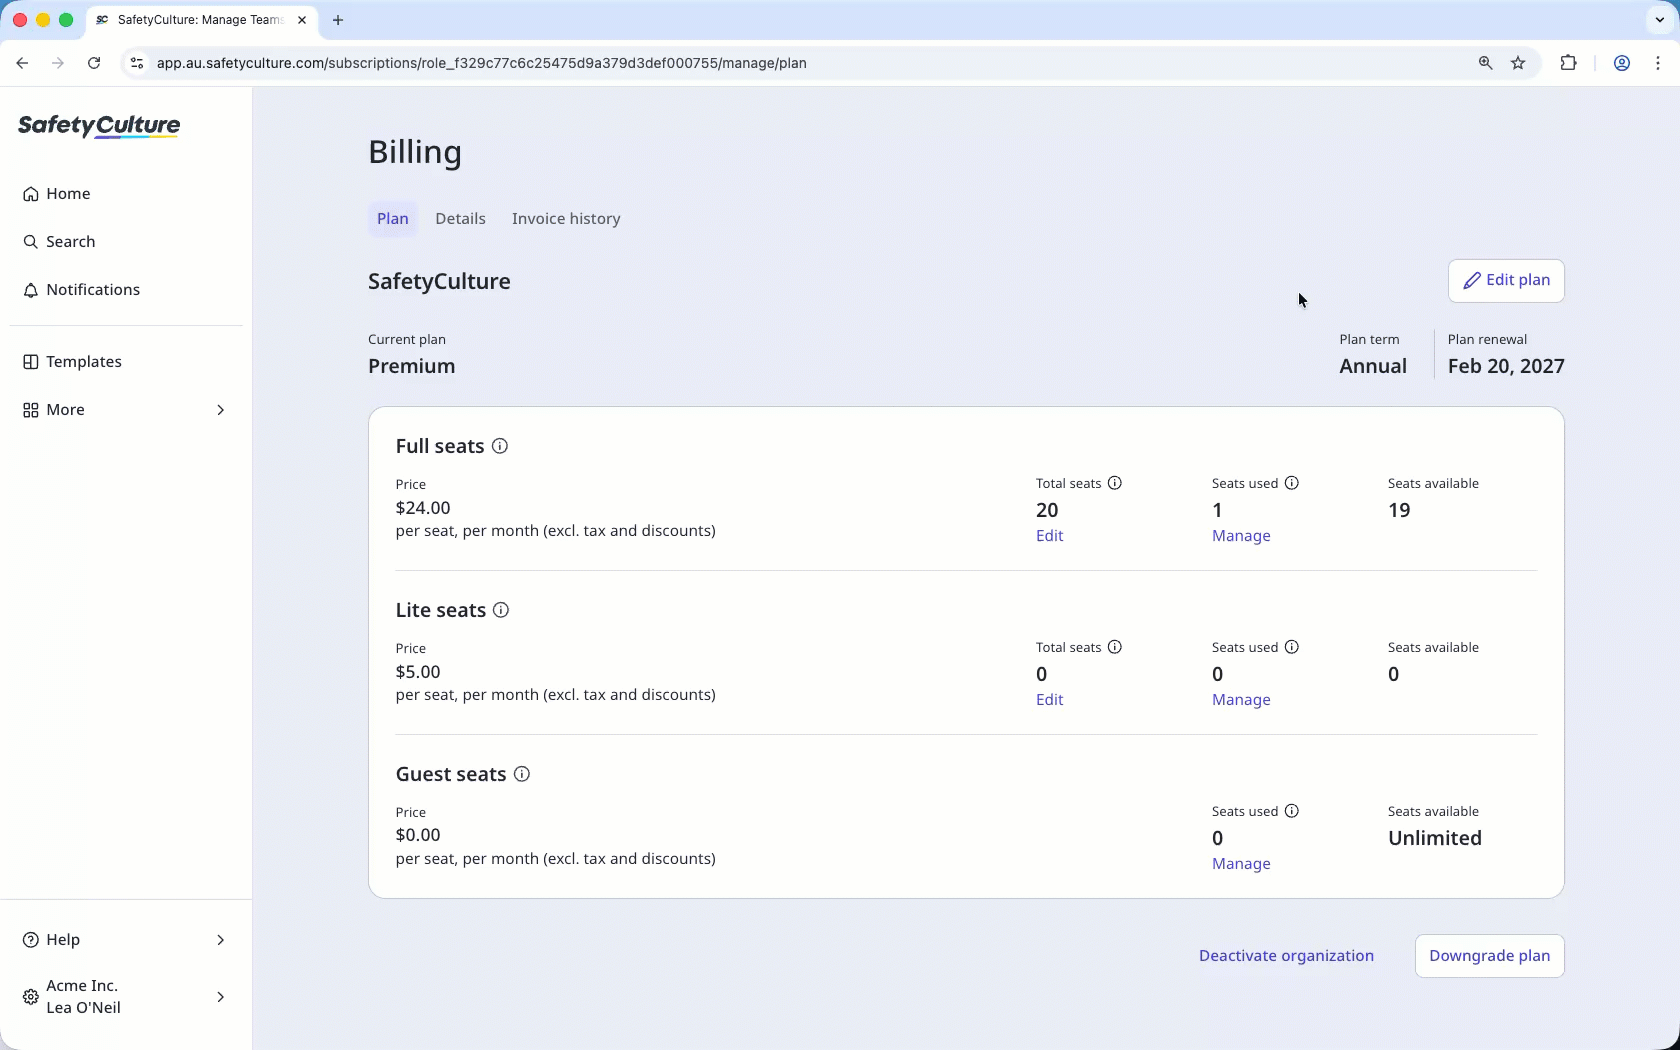Open the Chrome profile menu

[1622, 63]
